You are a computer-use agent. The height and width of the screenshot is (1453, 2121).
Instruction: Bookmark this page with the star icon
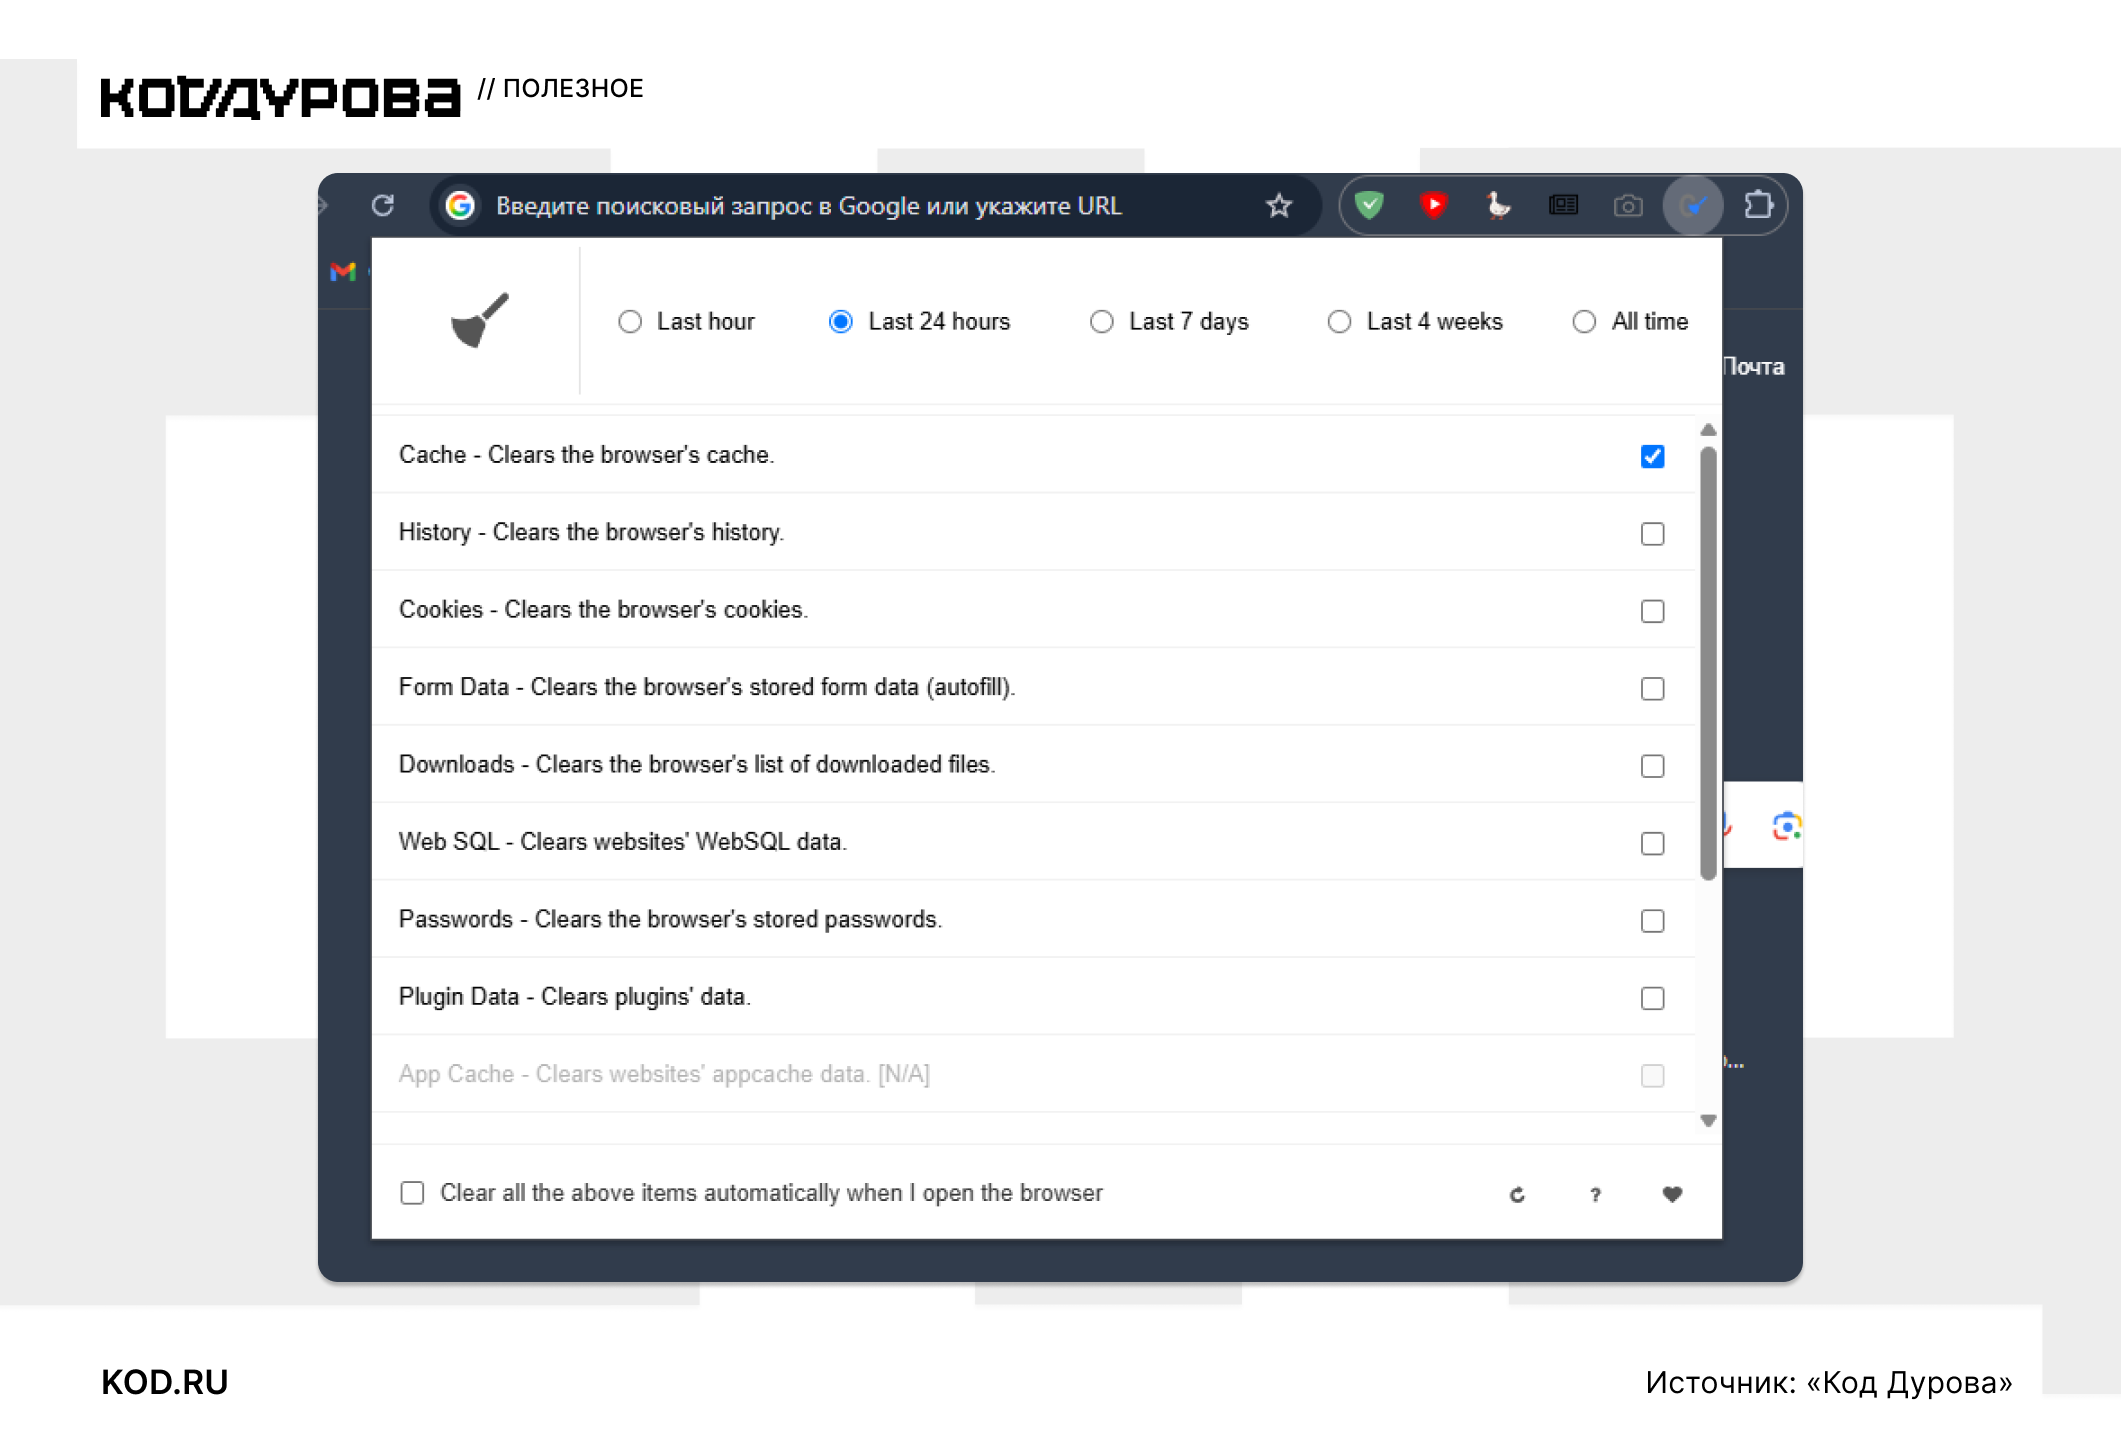click(1279, 206)
